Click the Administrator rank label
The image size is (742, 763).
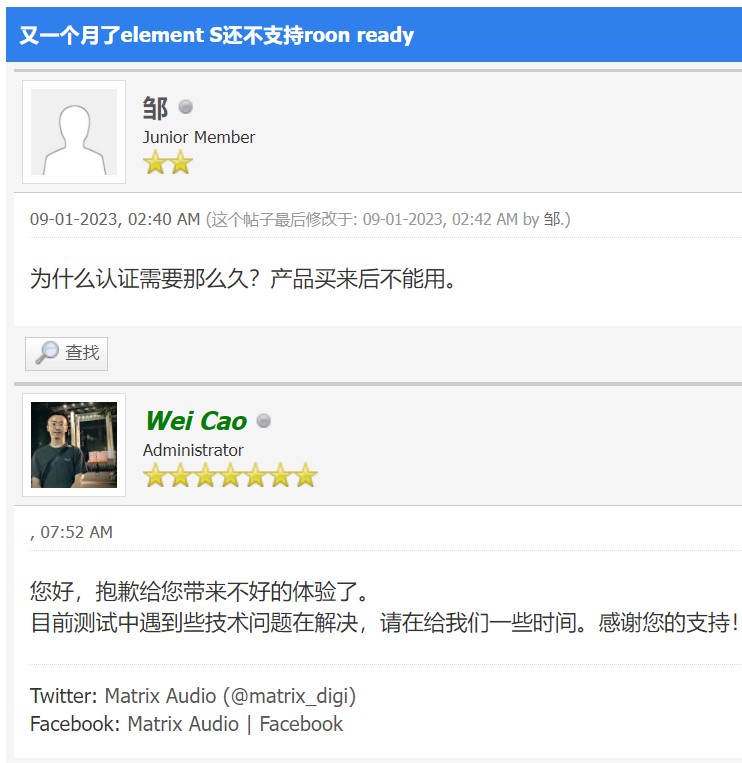[x=193, y=450]
